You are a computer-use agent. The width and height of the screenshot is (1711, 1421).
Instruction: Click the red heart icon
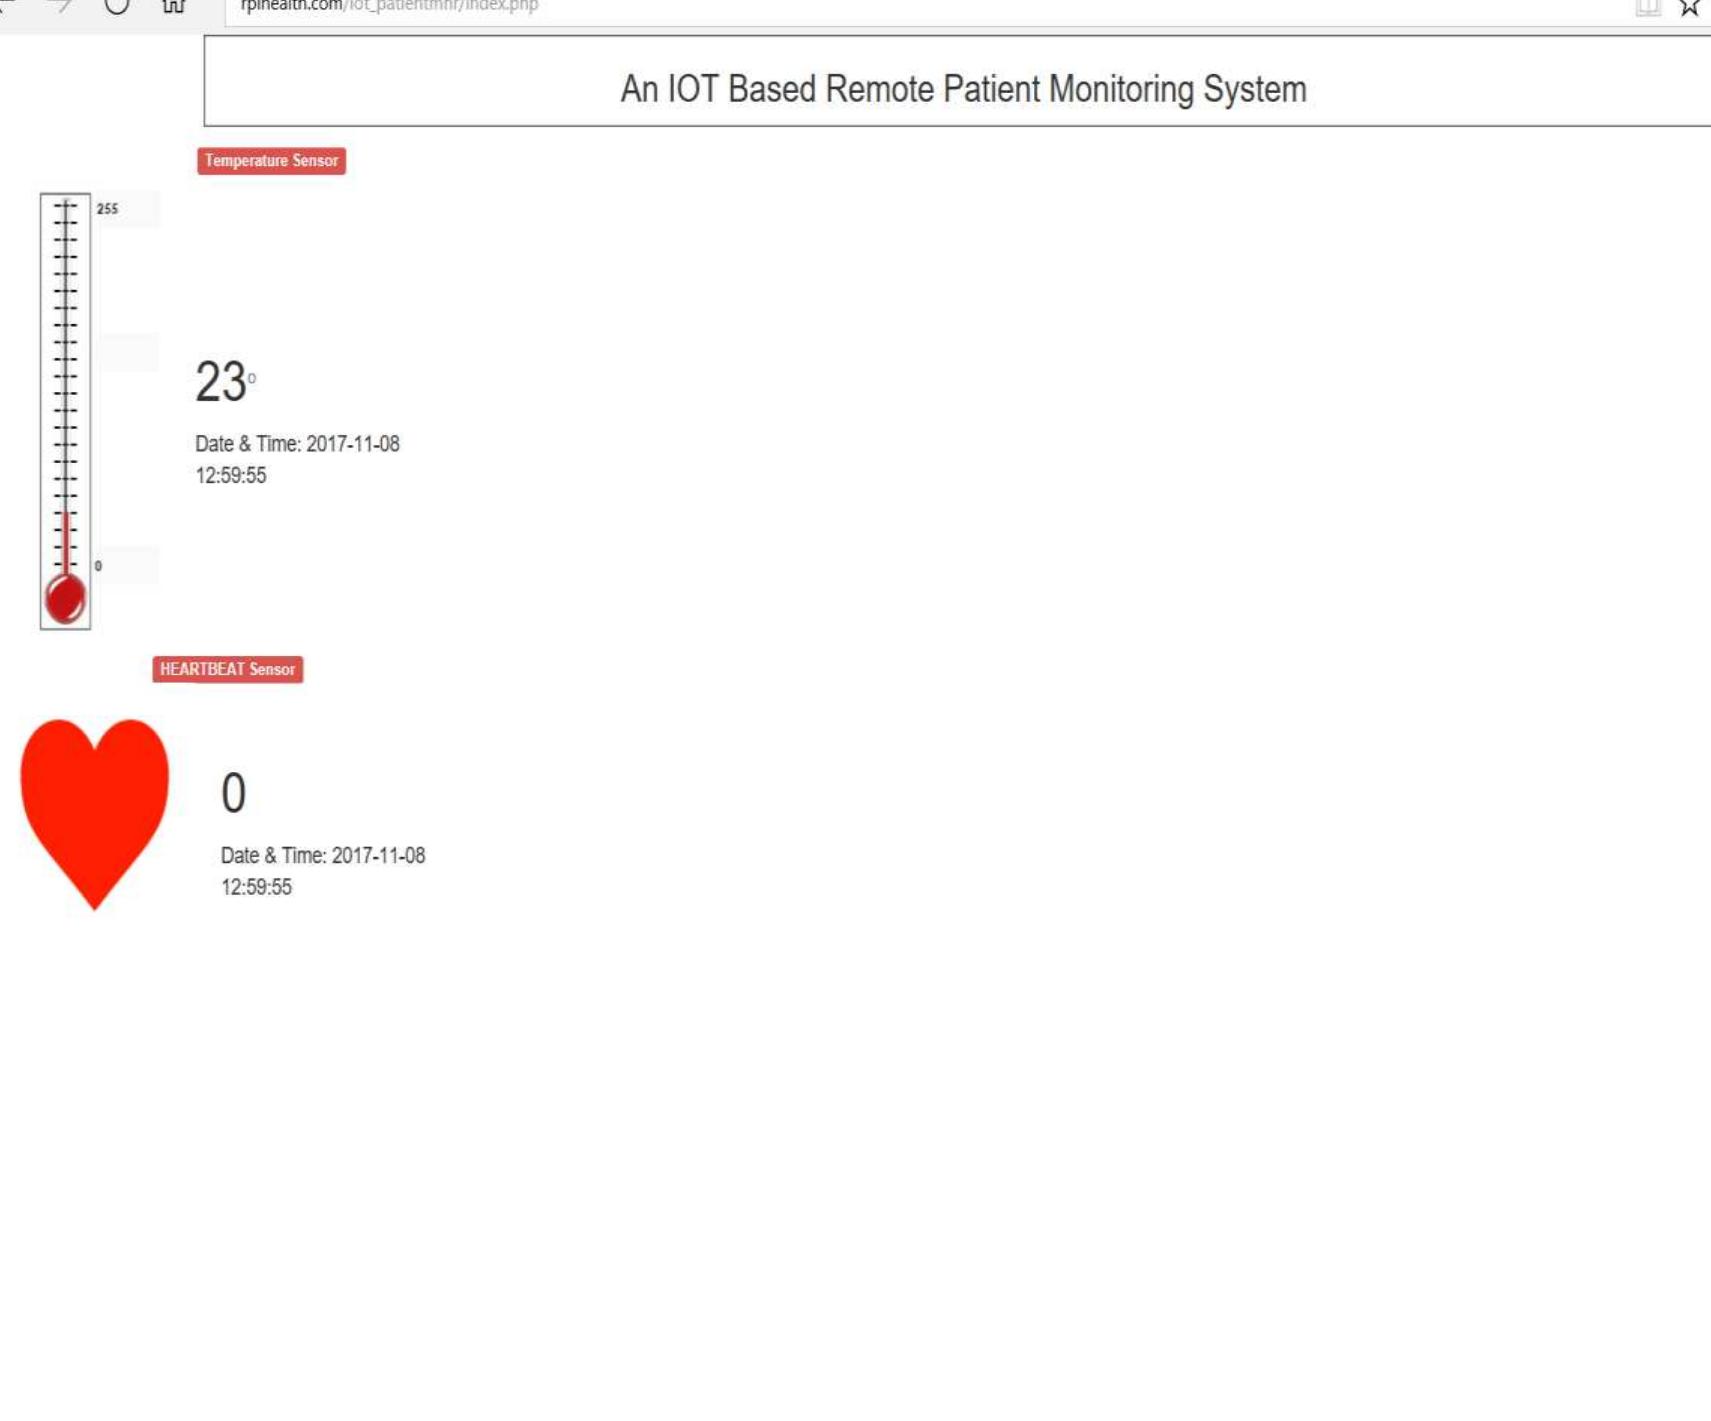click(95, 806)
